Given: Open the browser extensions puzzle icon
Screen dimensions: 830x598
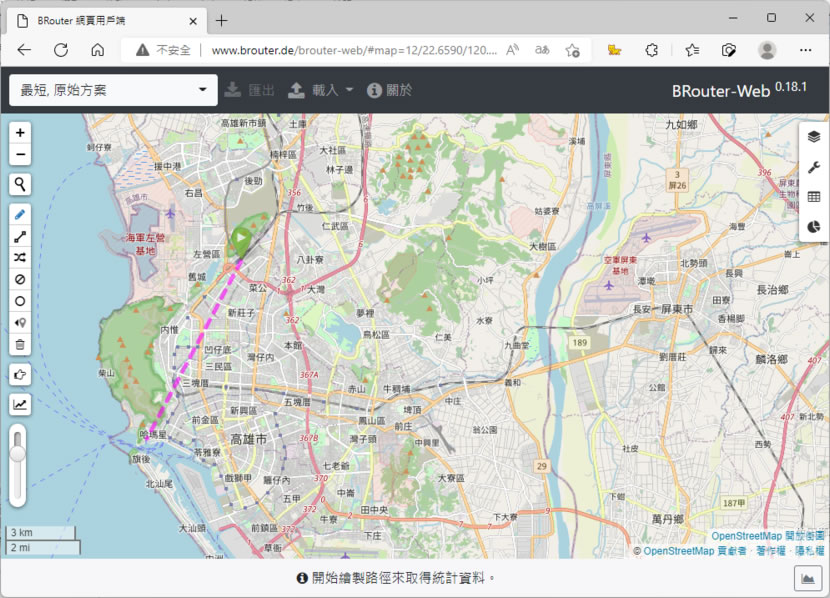Looking at the screenshot, I should pyautogui.click(x=652, y=50).
